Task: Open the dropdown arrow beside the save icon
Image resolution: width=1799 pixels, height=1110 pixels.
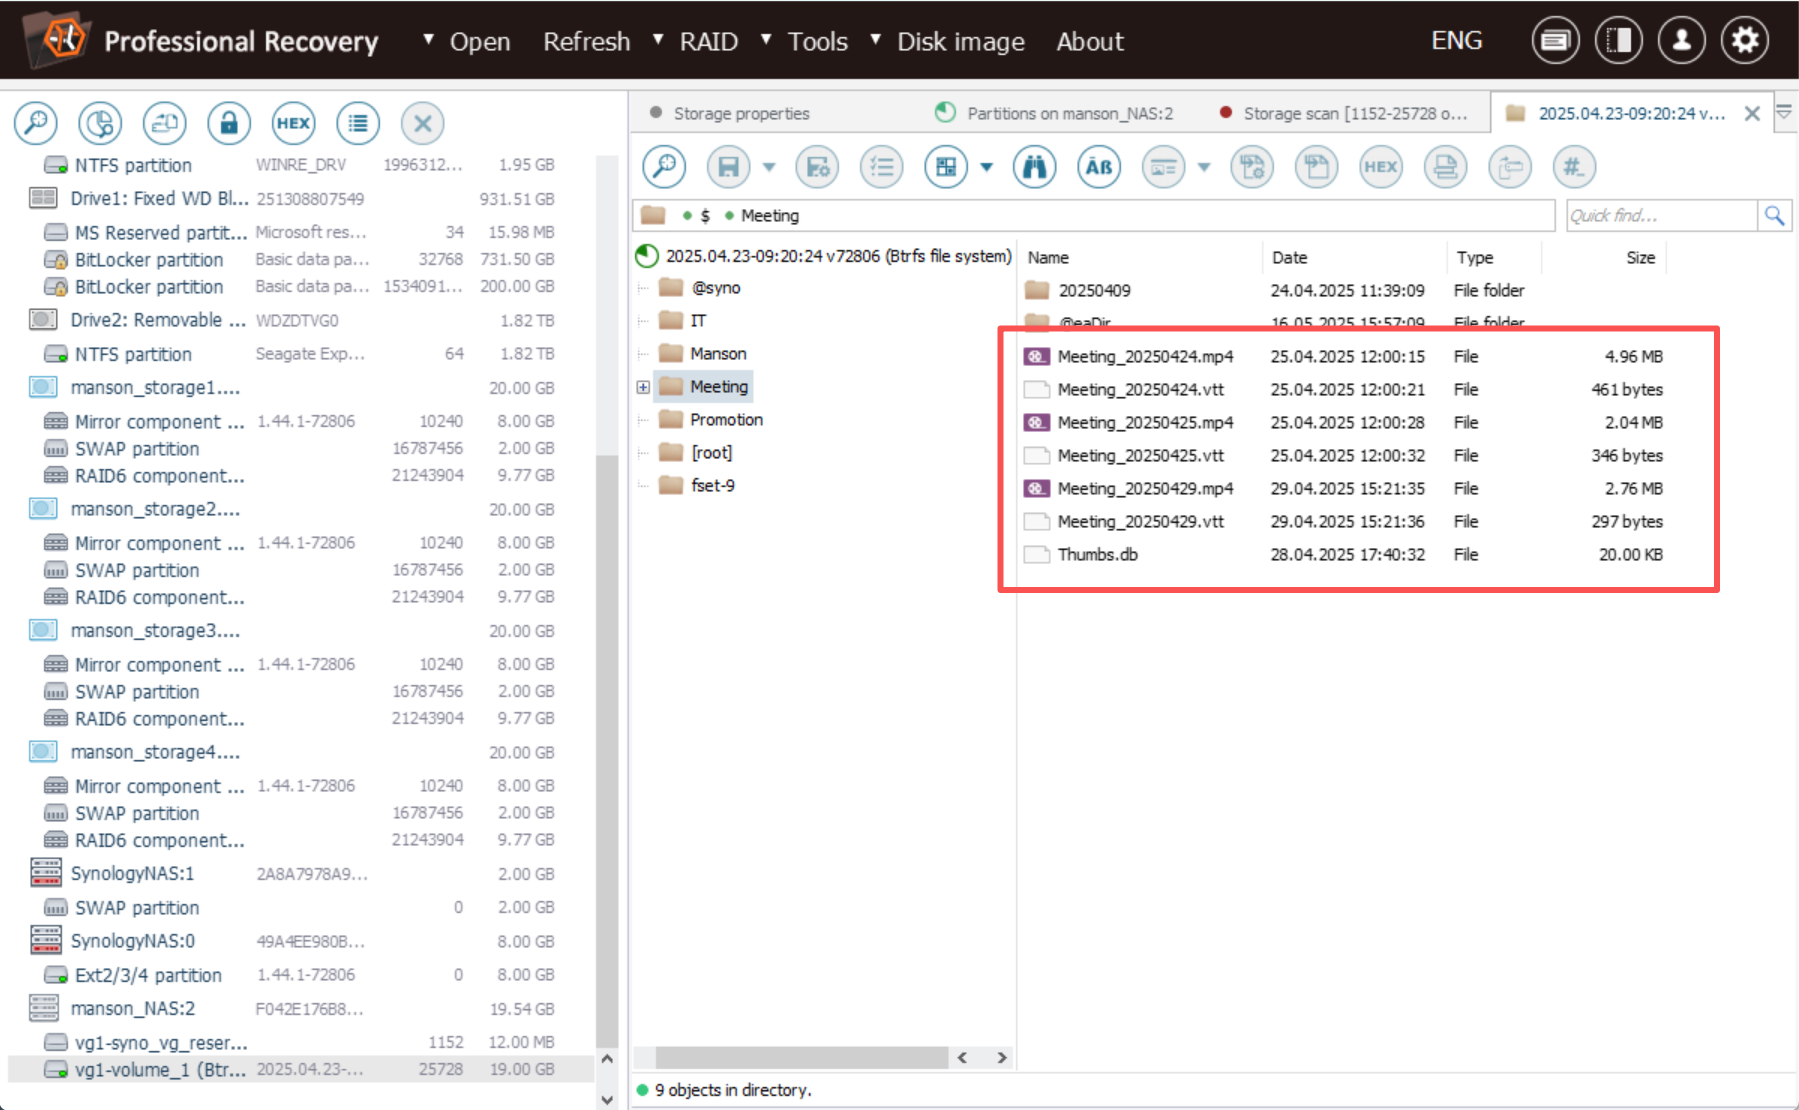Action: click(769, 167)
